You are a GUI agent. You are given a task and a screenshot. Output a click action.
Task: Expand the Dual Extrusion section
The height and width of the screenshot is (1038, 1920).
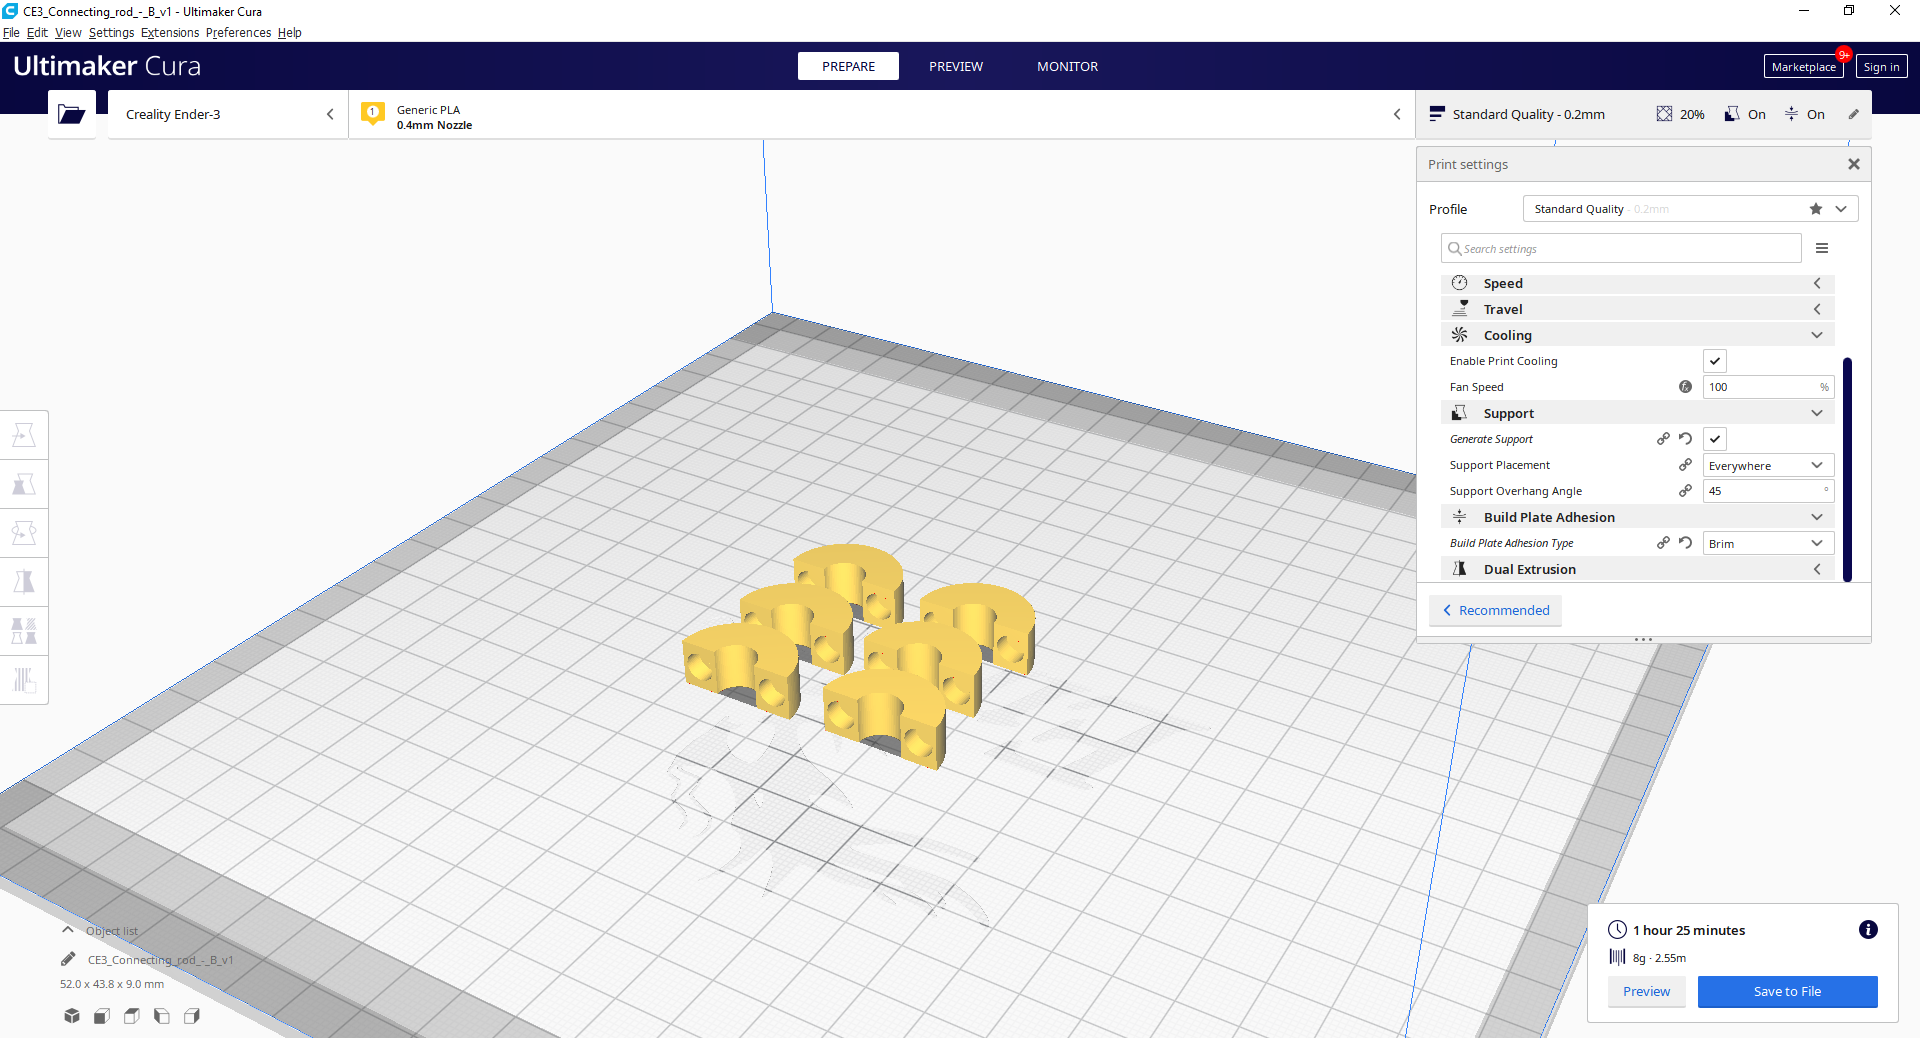(1637, 569)
